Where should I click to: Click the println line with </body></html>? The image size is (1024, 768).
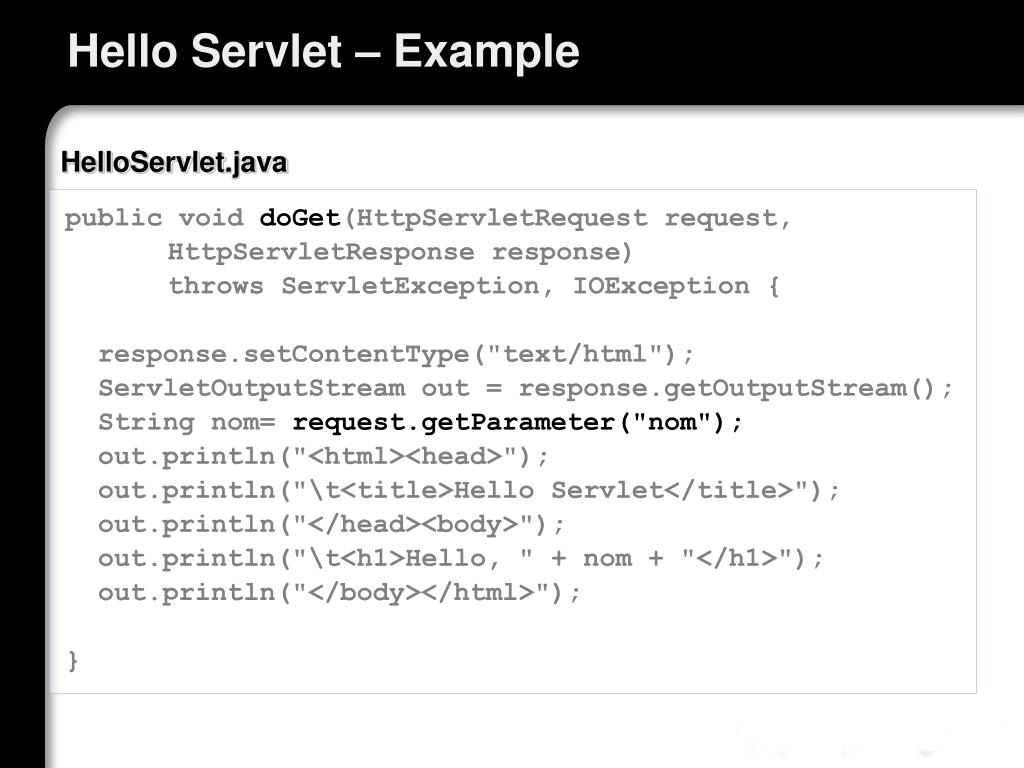point(339,592)
